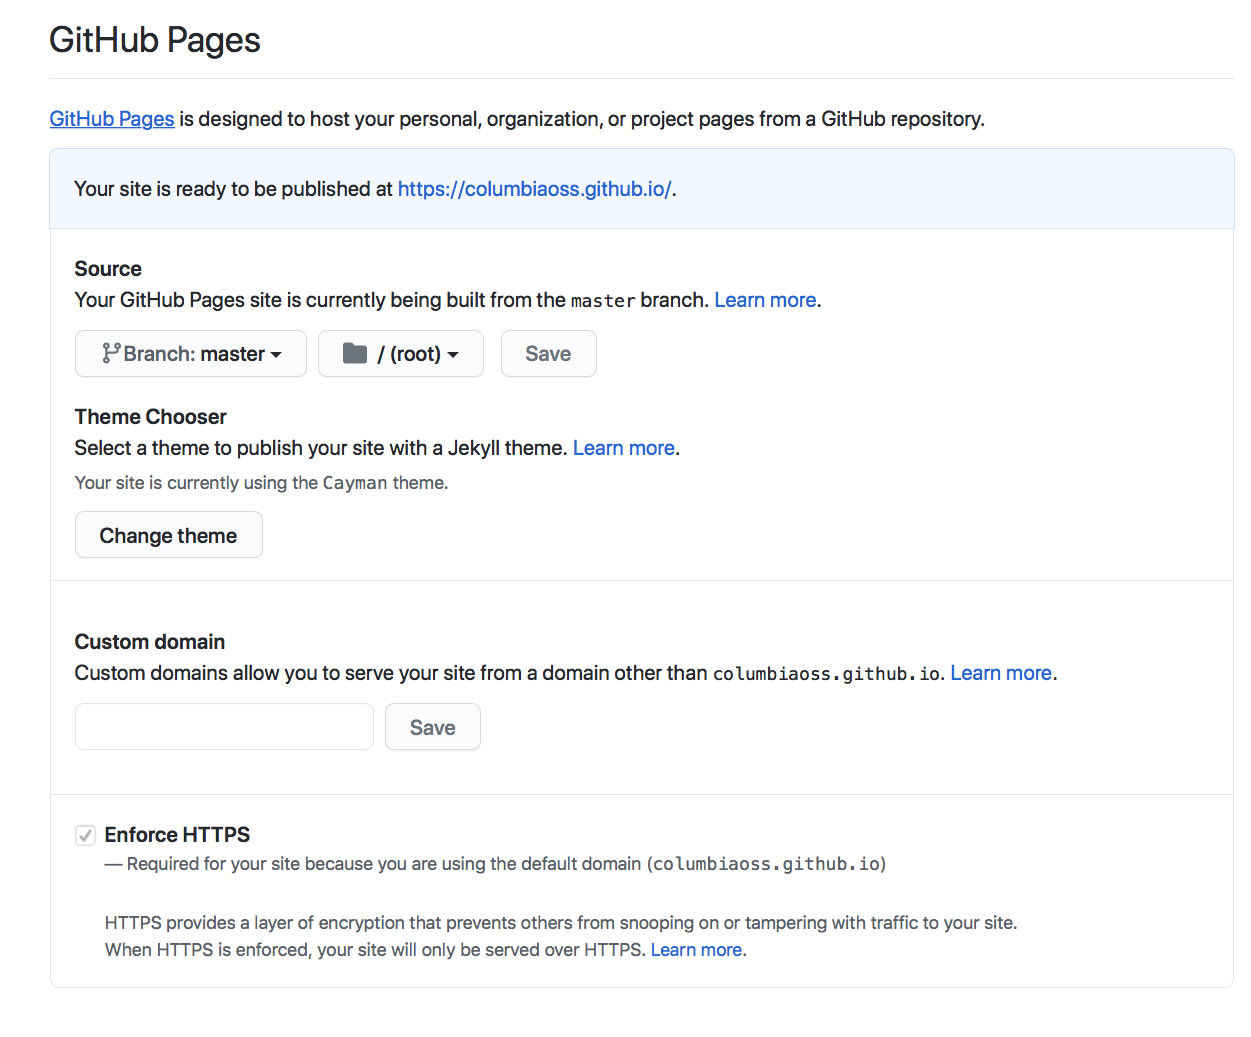Click the GitHub Pages heading
Viewport: 1251px width, 1037px height.
[x=155, y=40]
